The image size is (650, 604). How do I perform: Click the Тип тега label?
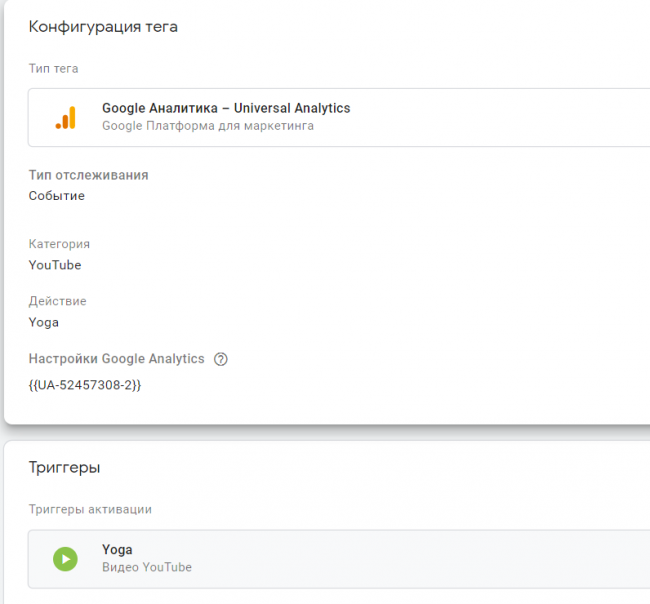[x=53, y=69]
